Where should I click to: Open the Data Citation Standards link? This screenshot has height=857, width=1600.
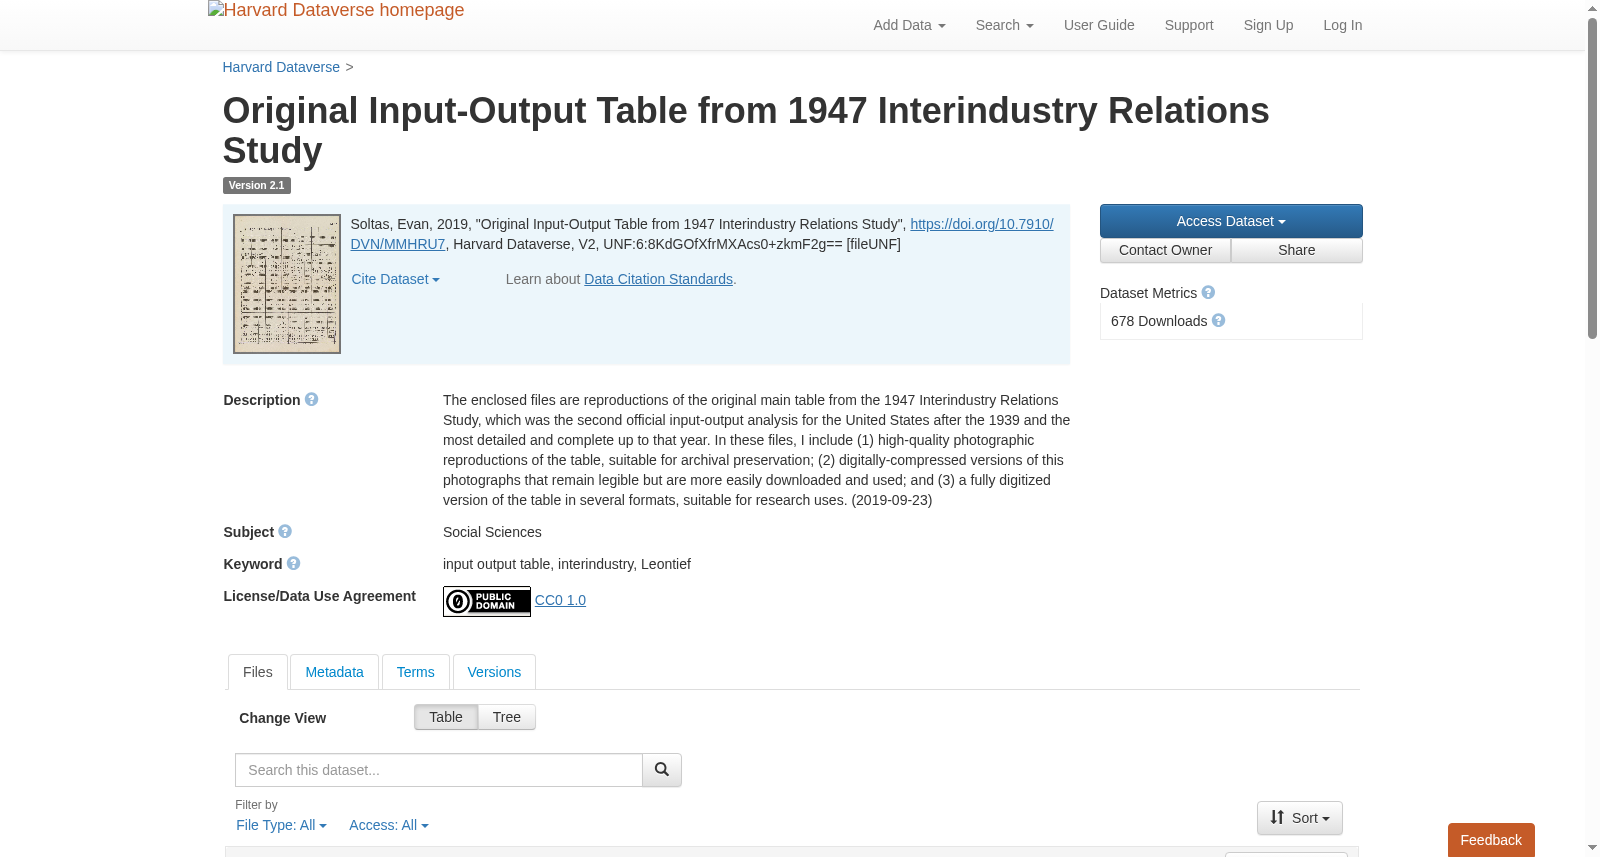click(x=658, y=279)
